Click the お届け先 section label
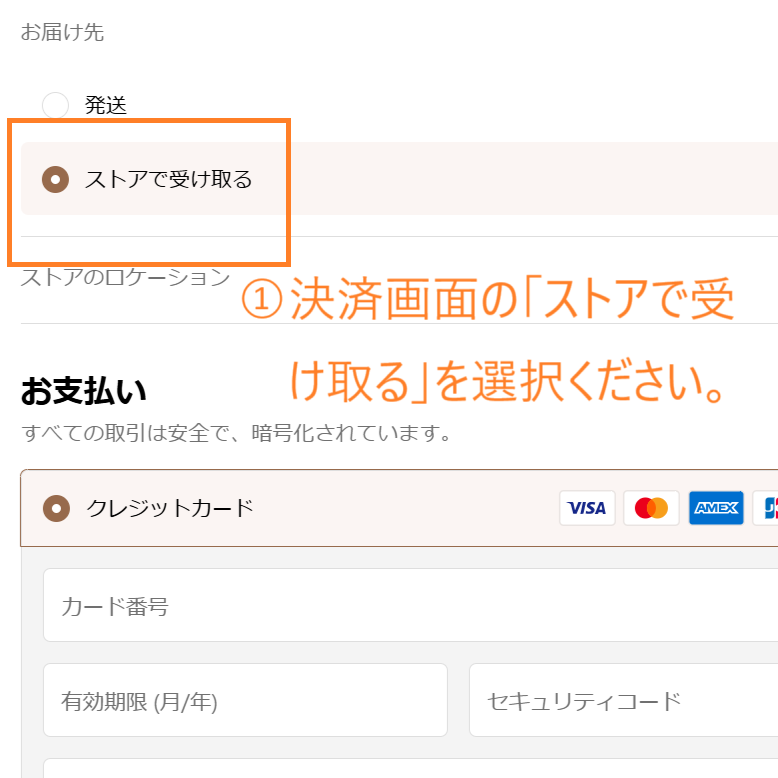 tap(62, 33)
